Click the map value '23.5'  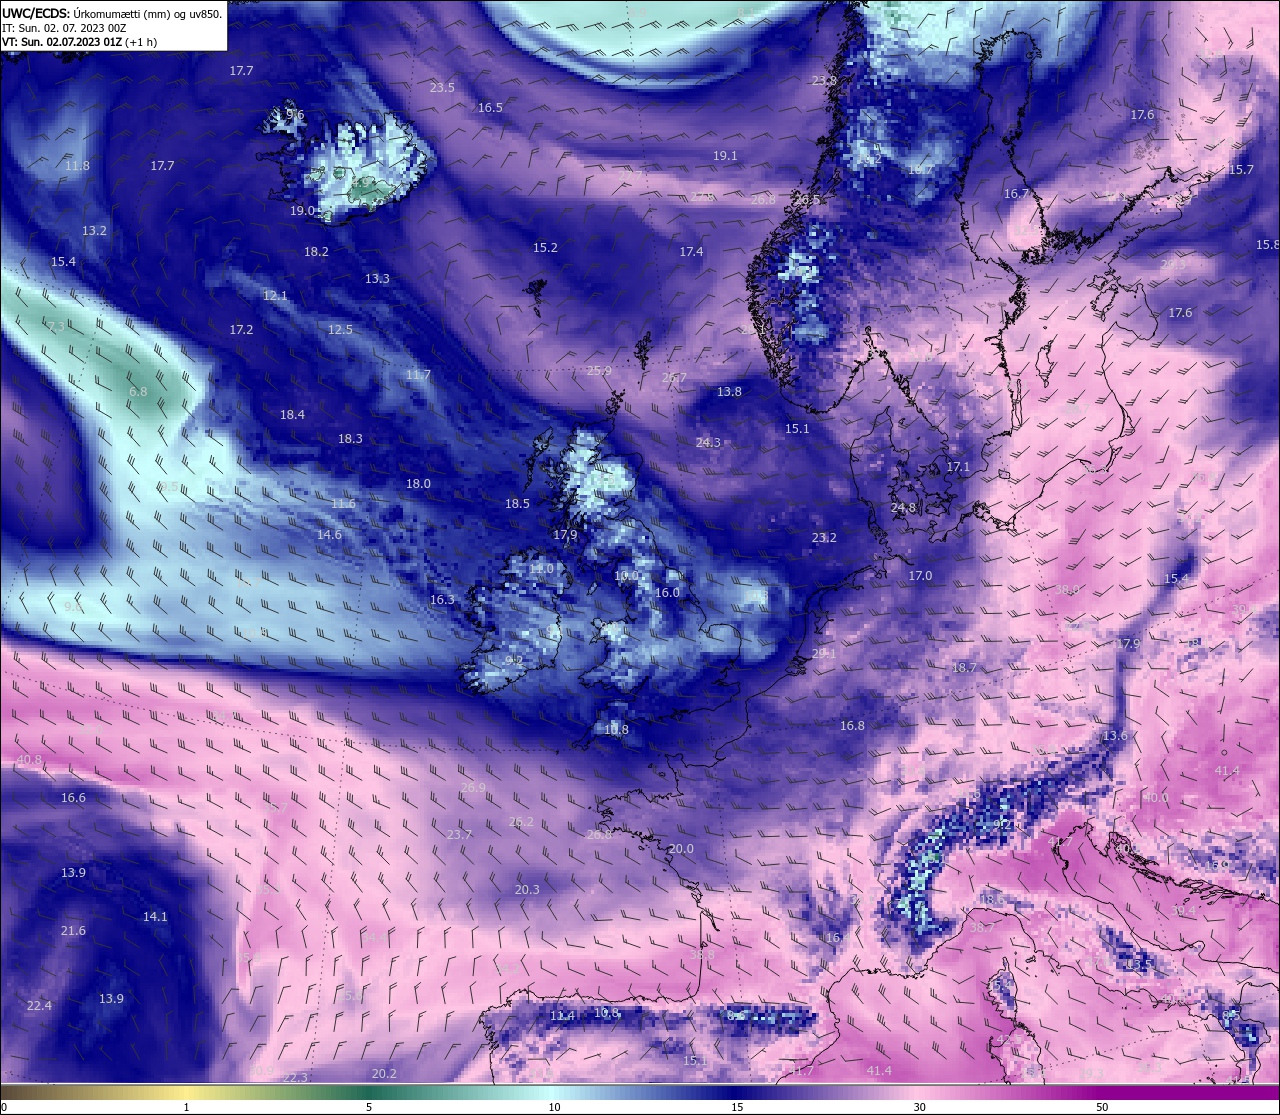pyautogui.click(x=442, y=88)
